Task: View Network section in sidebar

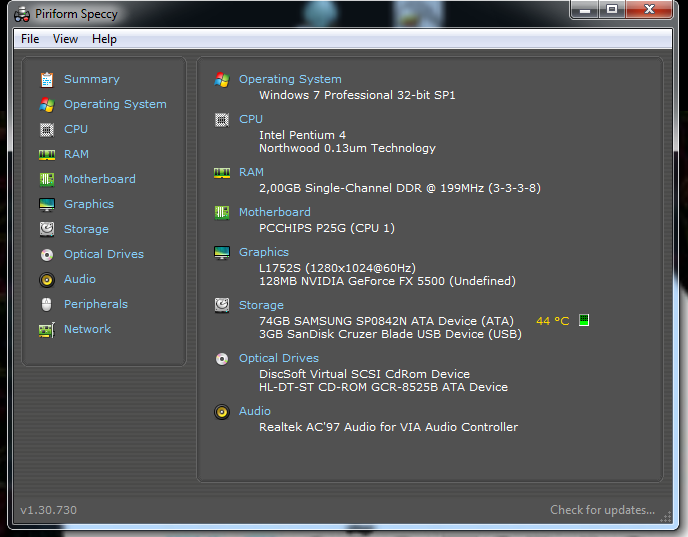Action: (87, 329)
